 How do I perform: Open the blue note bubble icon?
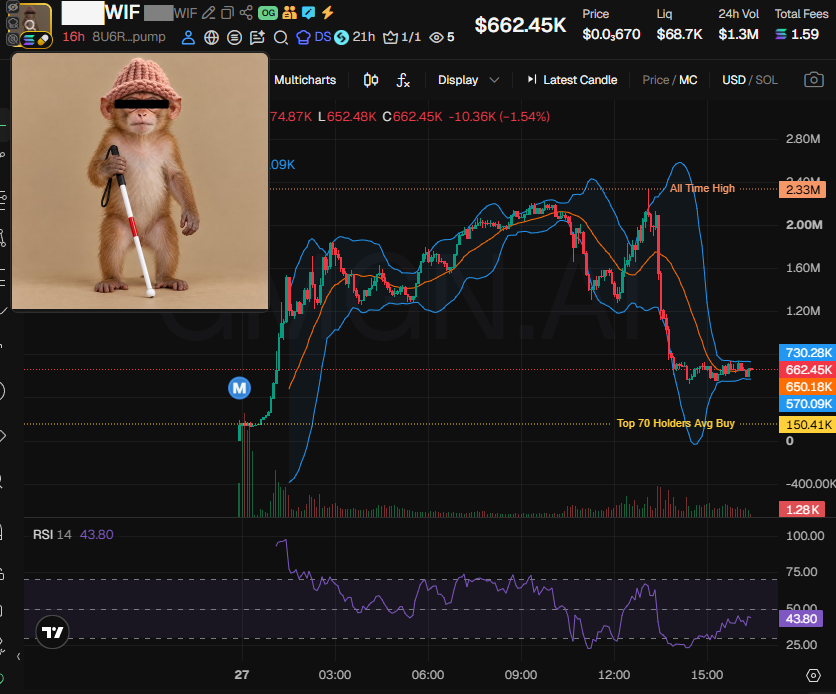(308, 13)
